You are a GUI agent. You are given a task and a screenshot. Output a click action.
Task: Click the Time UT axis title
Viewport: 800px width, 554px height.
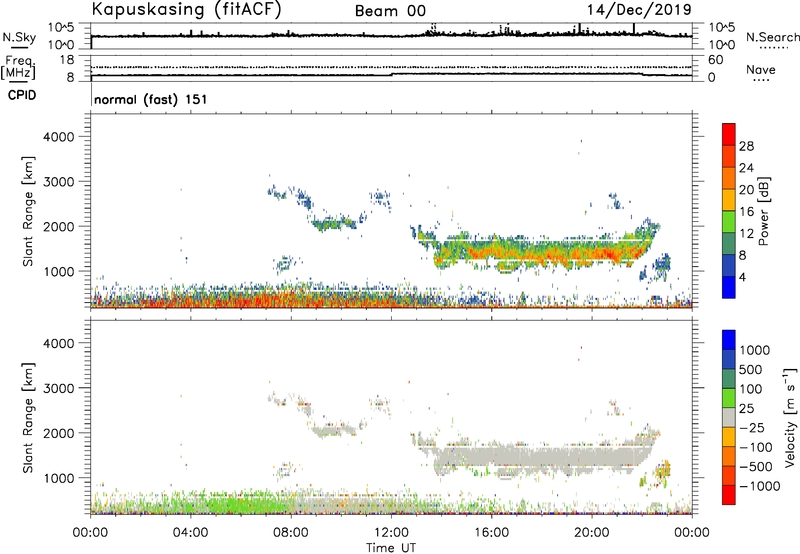(x=391, y=548)
